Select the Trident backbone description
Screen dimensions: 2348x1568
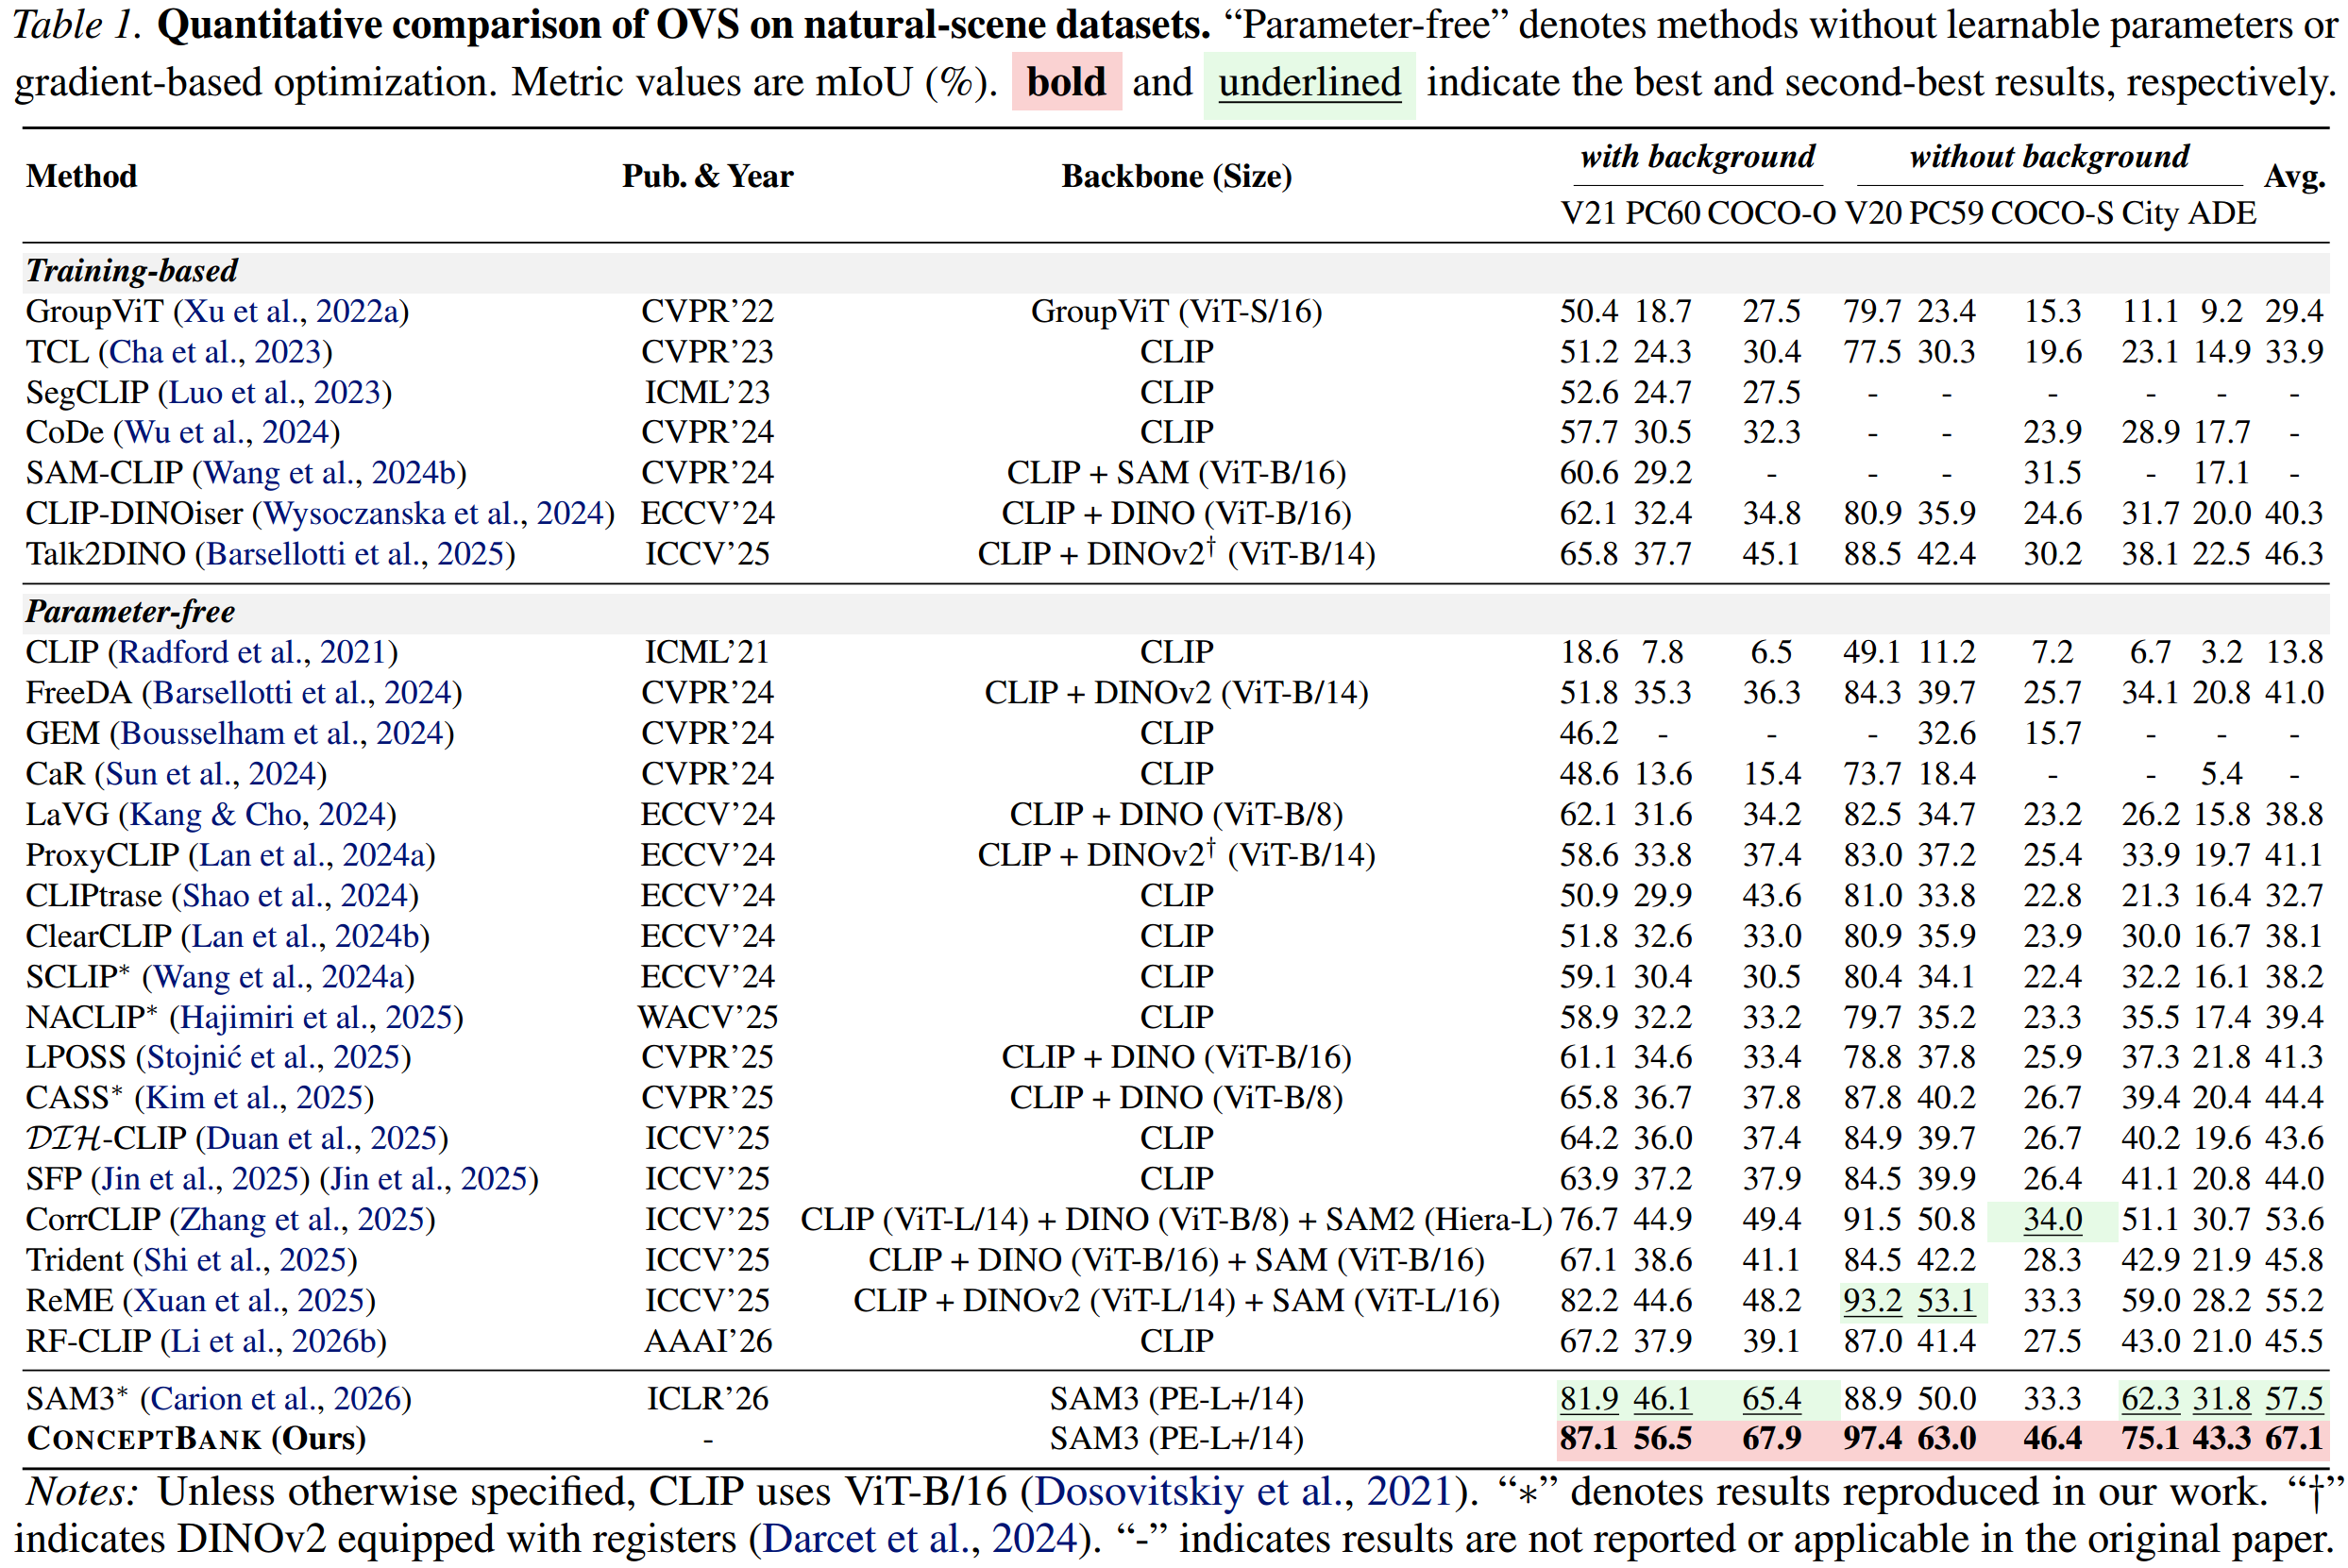[1177, 1260]
